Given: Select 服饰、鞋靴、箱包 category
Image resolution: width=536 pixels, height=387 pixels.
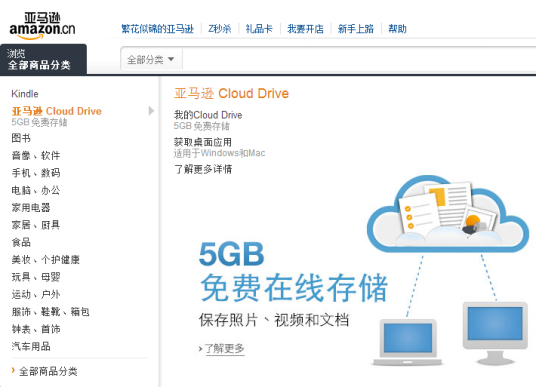Looking at the screenshot, I should (50, 311).
